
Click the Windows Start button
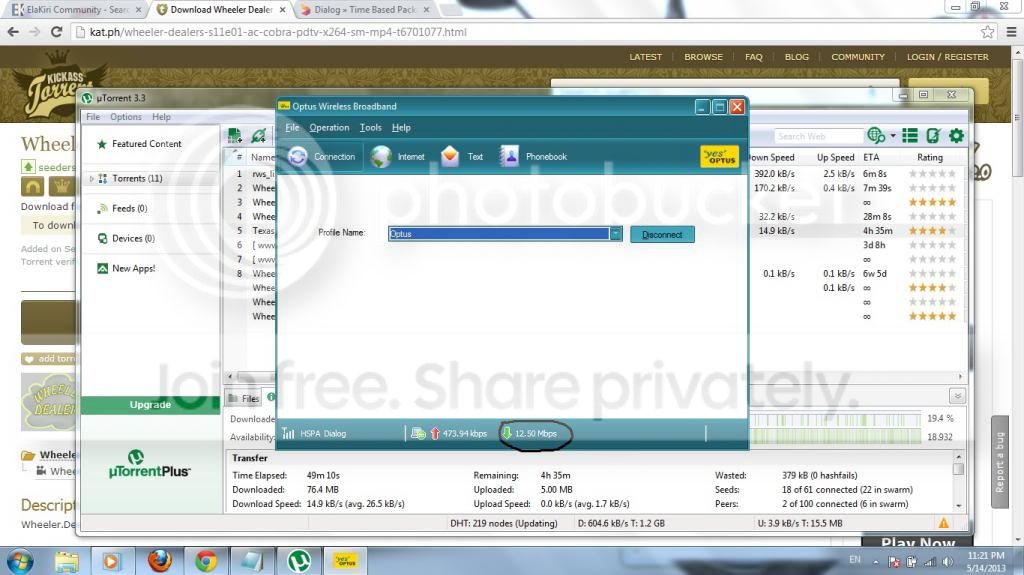(20, 561)
